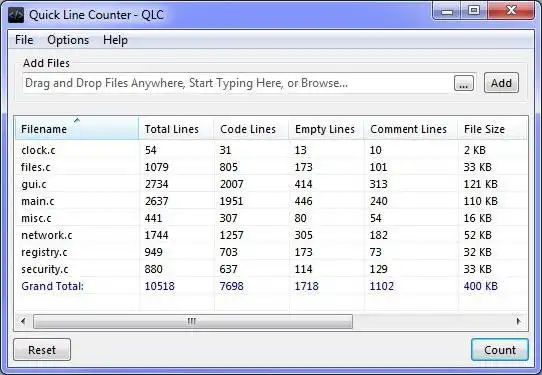The height and width of the screenshot is (375, 542).
Task: Click the QLC app icon in title bar
Action: click(16, 15)
